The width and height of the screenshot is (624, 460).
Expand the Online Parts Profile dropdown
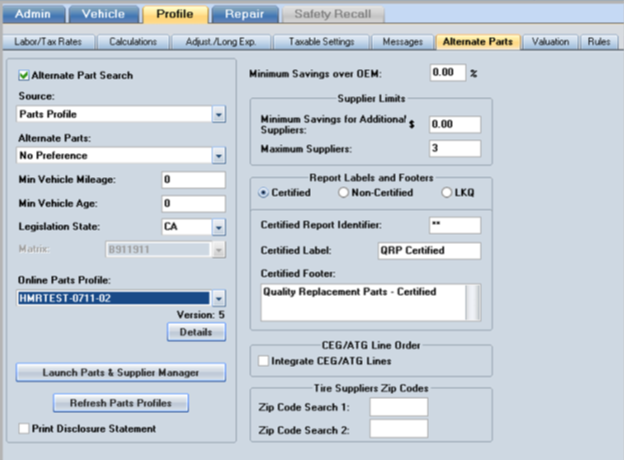218,298
